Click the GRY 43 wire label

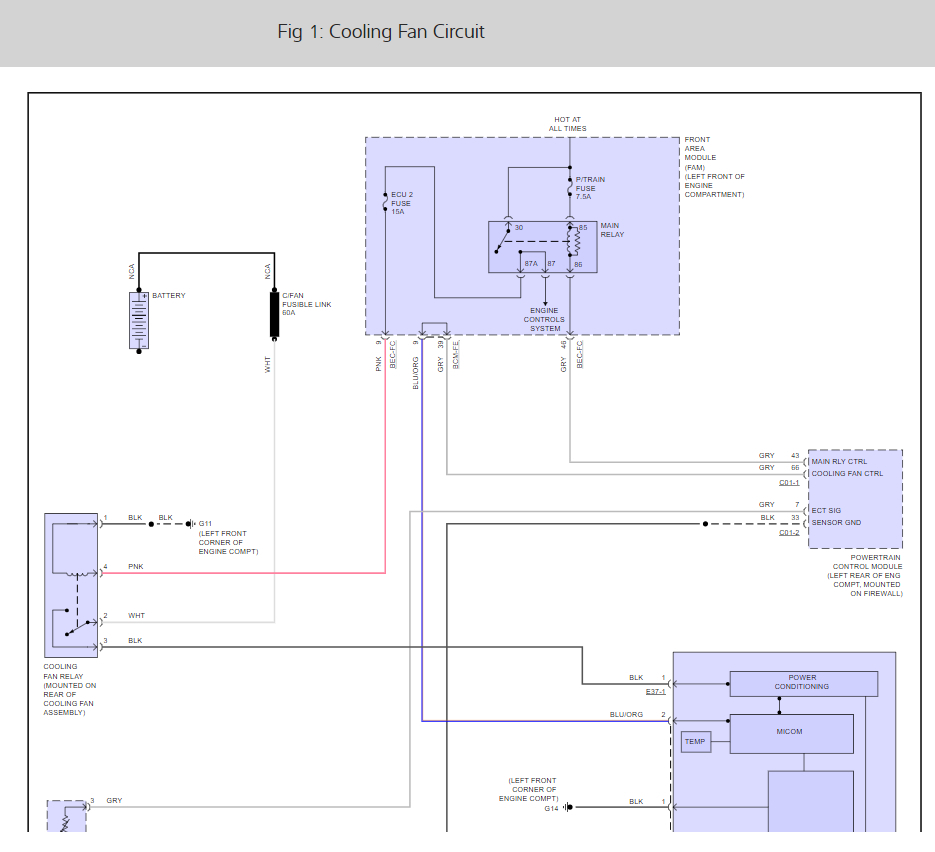(x=767, y=456)
